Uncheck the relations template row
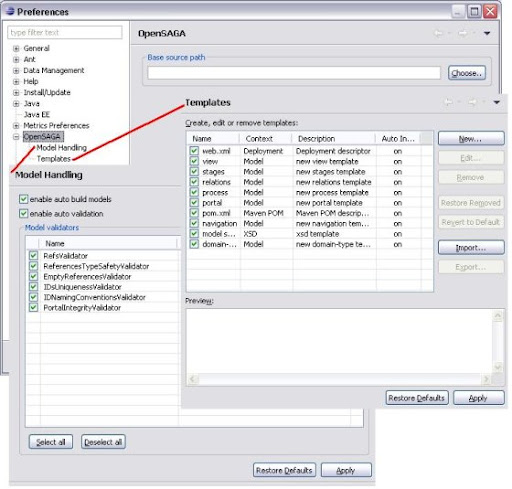This screenshot has width=512, height=489. [x=194, y=182]
